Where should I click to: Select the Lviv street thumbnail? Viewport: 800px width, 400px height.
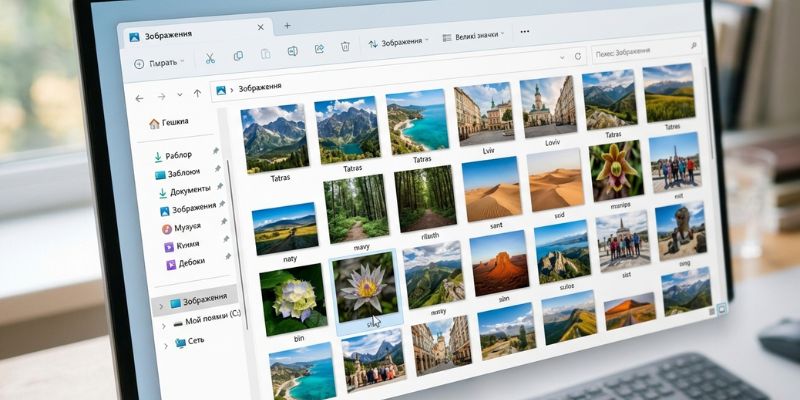pyautogui.click(x=484, y=114)
